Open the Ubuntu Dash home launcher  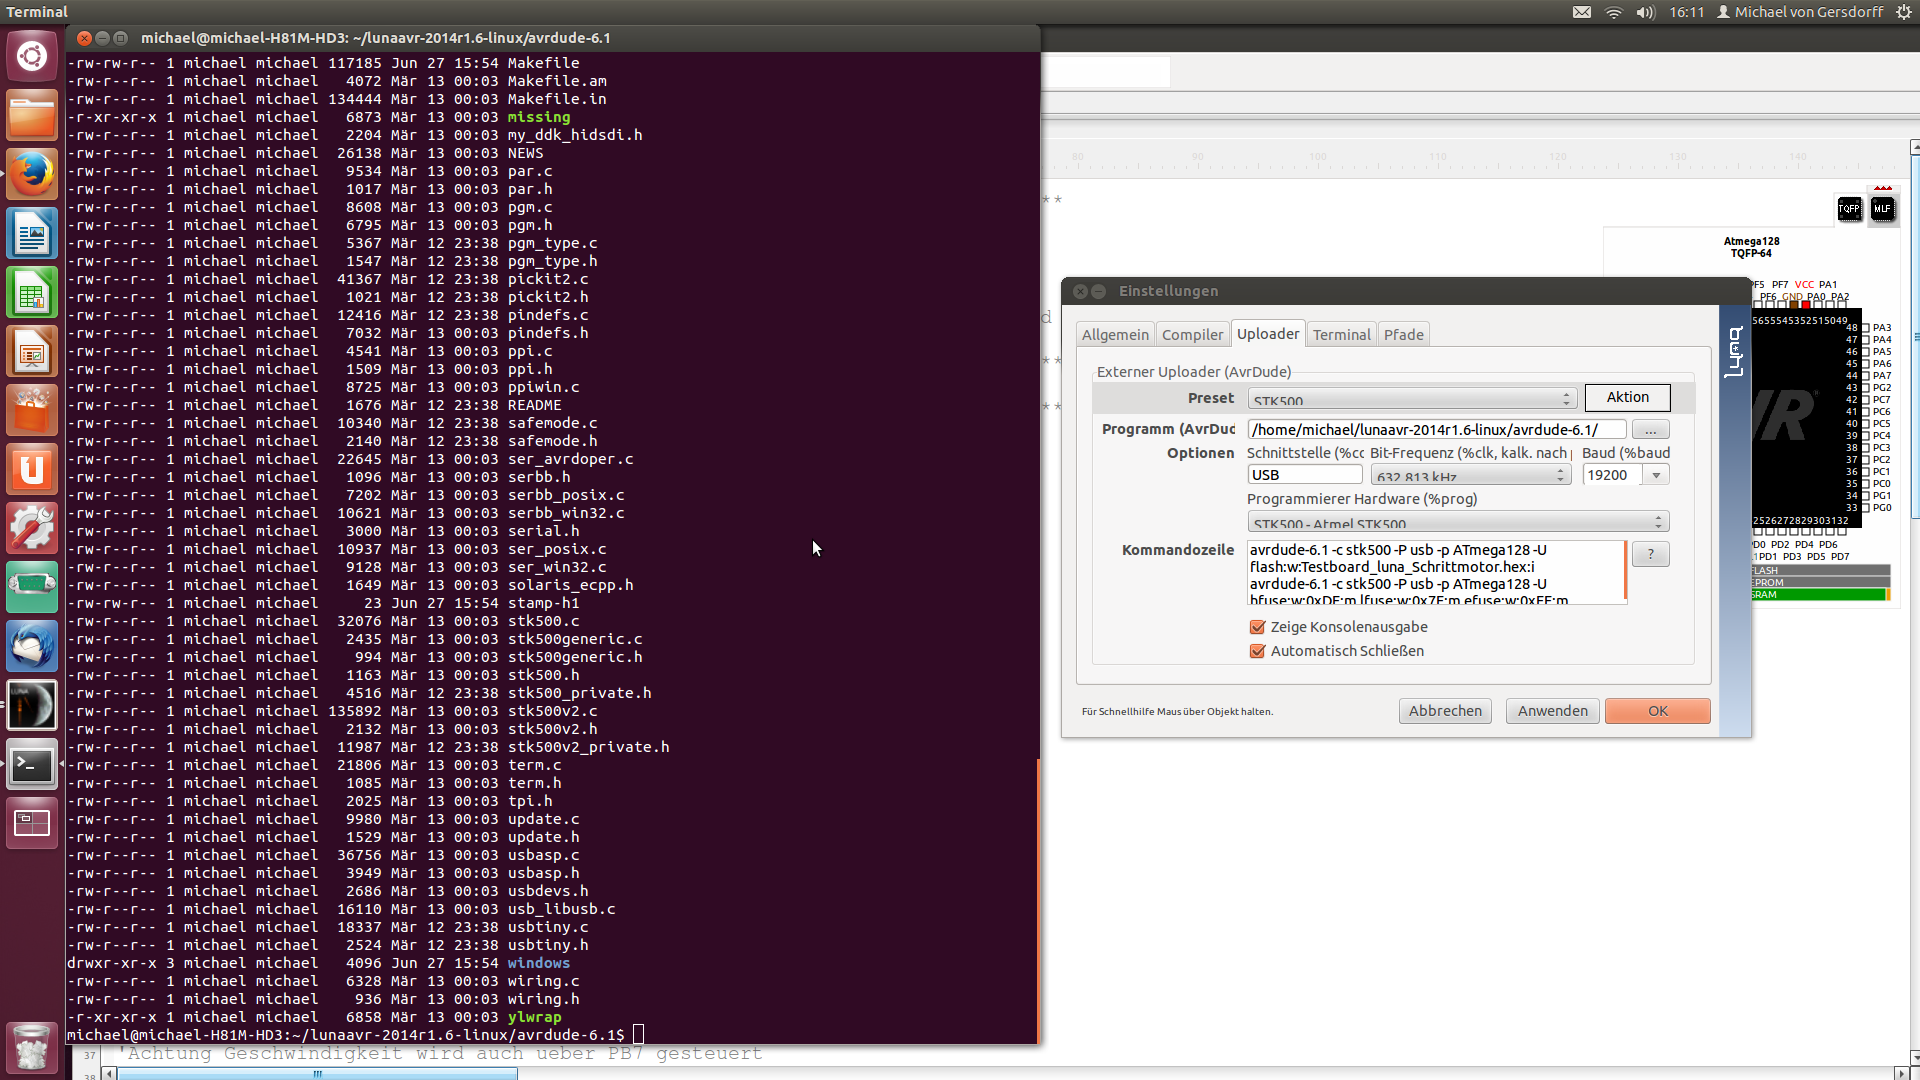[x=32, y=56]
